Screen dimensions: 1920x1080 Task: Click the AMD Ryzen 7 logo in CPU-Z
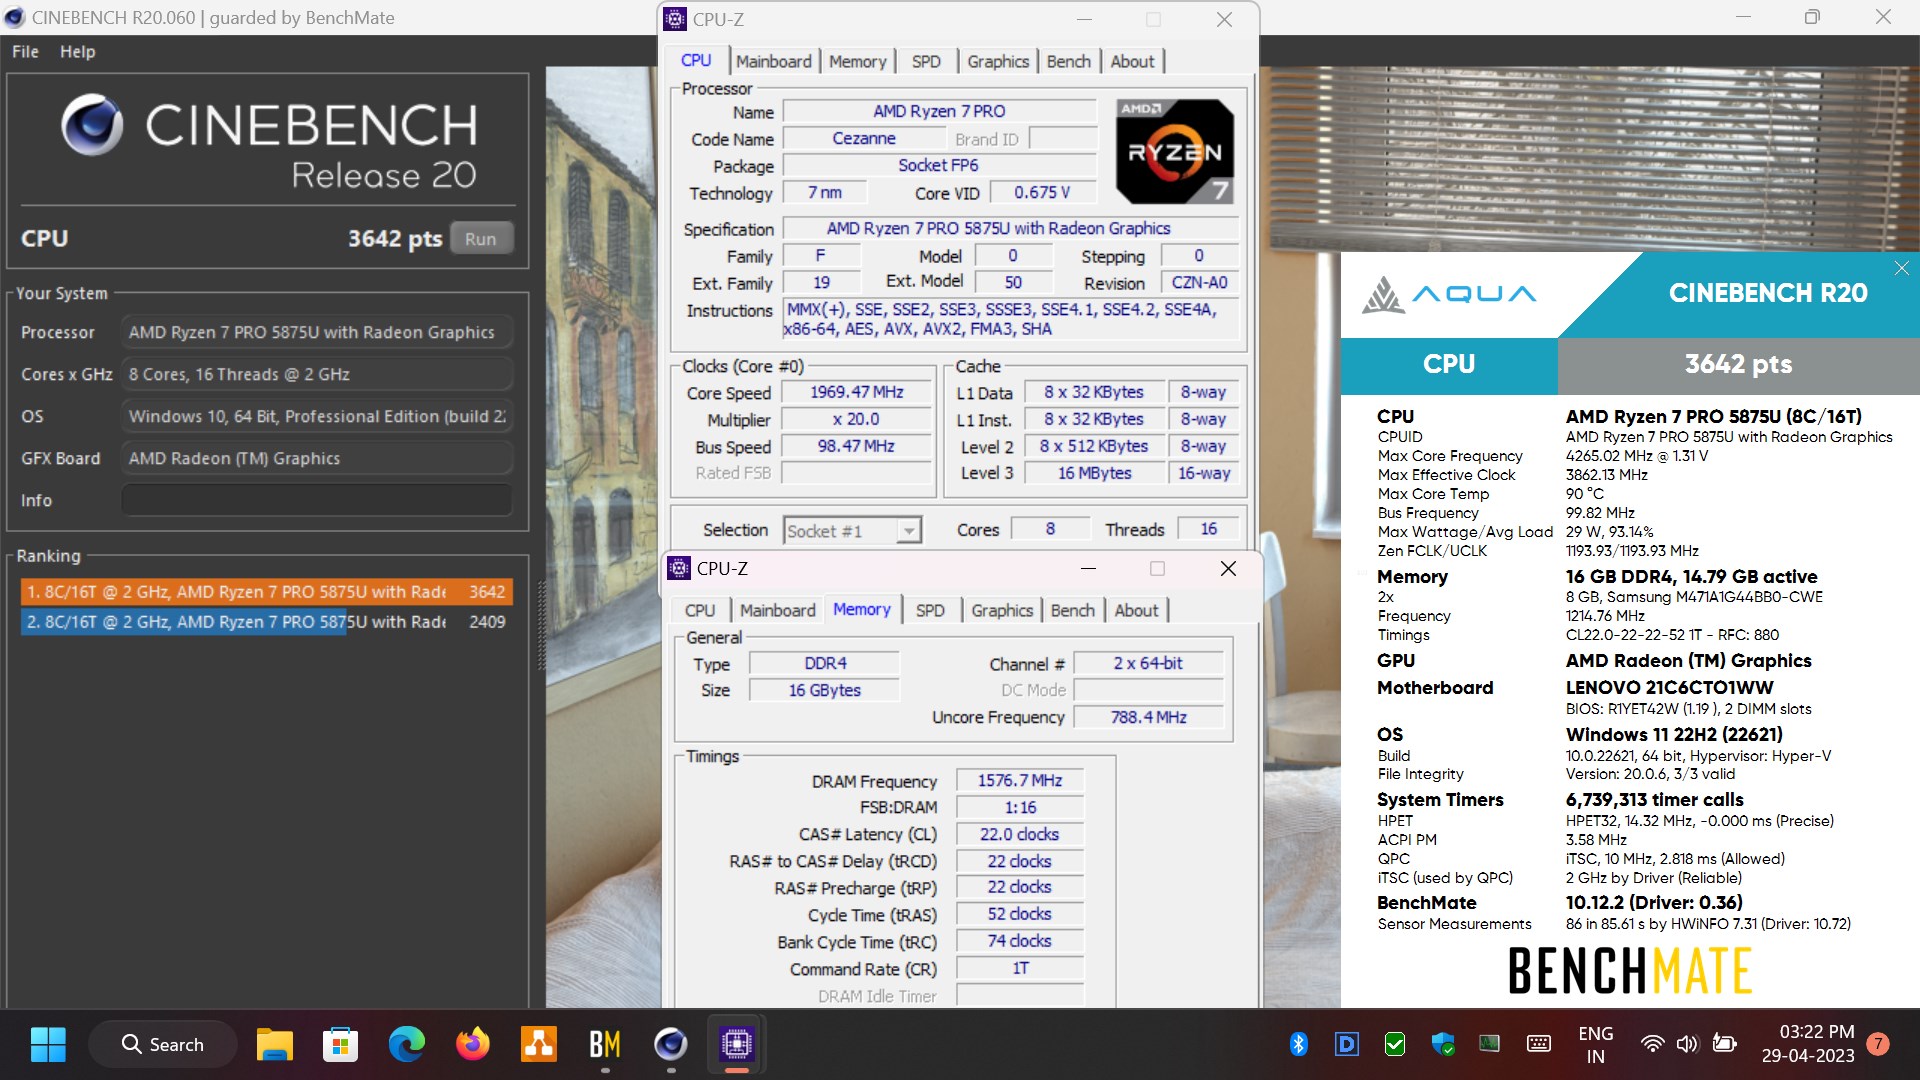(1174, 151)
